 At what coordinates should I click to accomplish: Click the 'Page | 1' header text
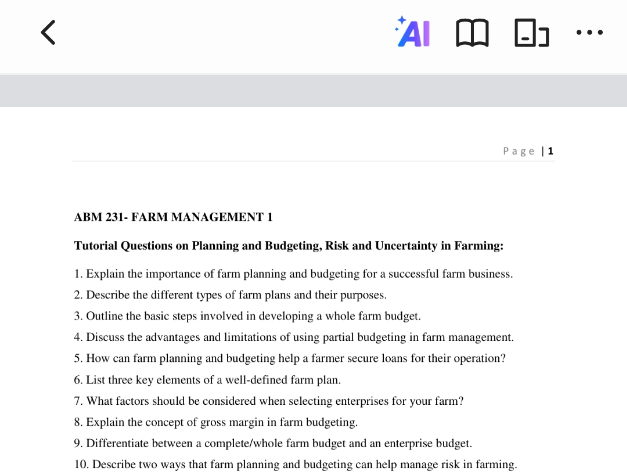[528, 151]
